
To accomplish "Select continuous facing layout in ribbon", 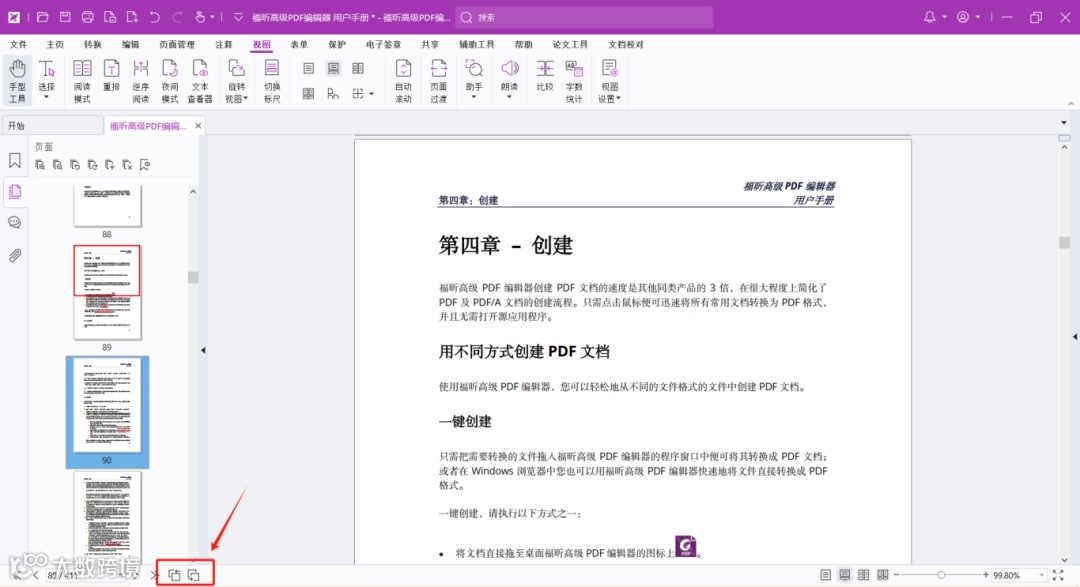I will click(309, 94).
